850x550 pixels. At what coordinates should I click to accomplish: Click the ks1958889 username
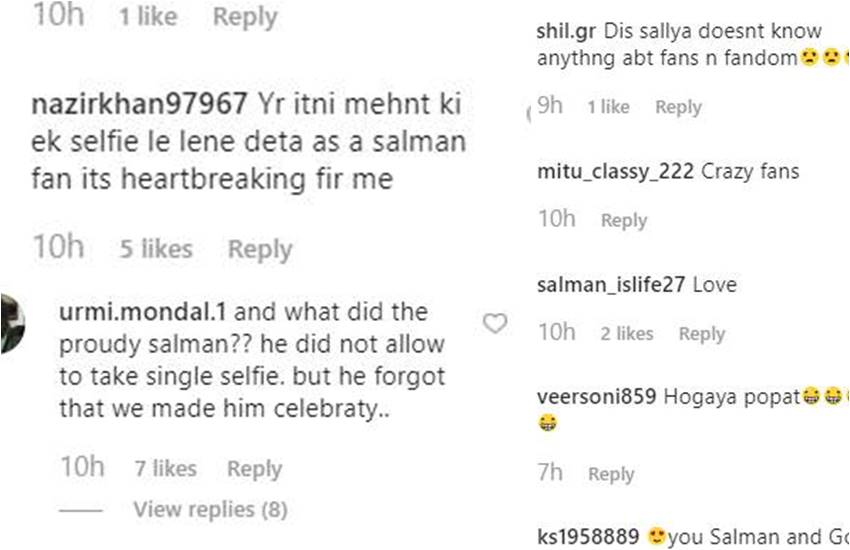[x=589, y=536]
